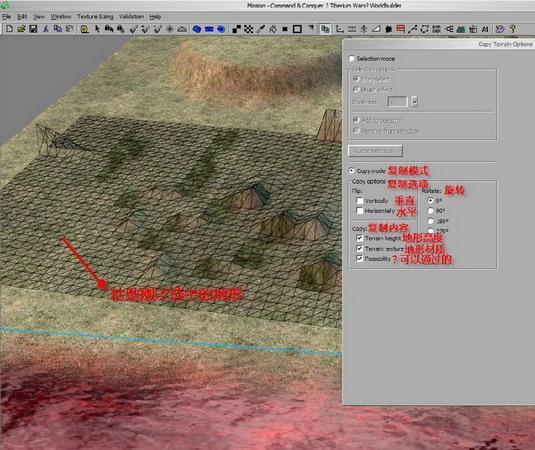The height and width of the screenshot is (450, 535).
Task: Select the Remove from selection radio option
Action: (356, 131)
